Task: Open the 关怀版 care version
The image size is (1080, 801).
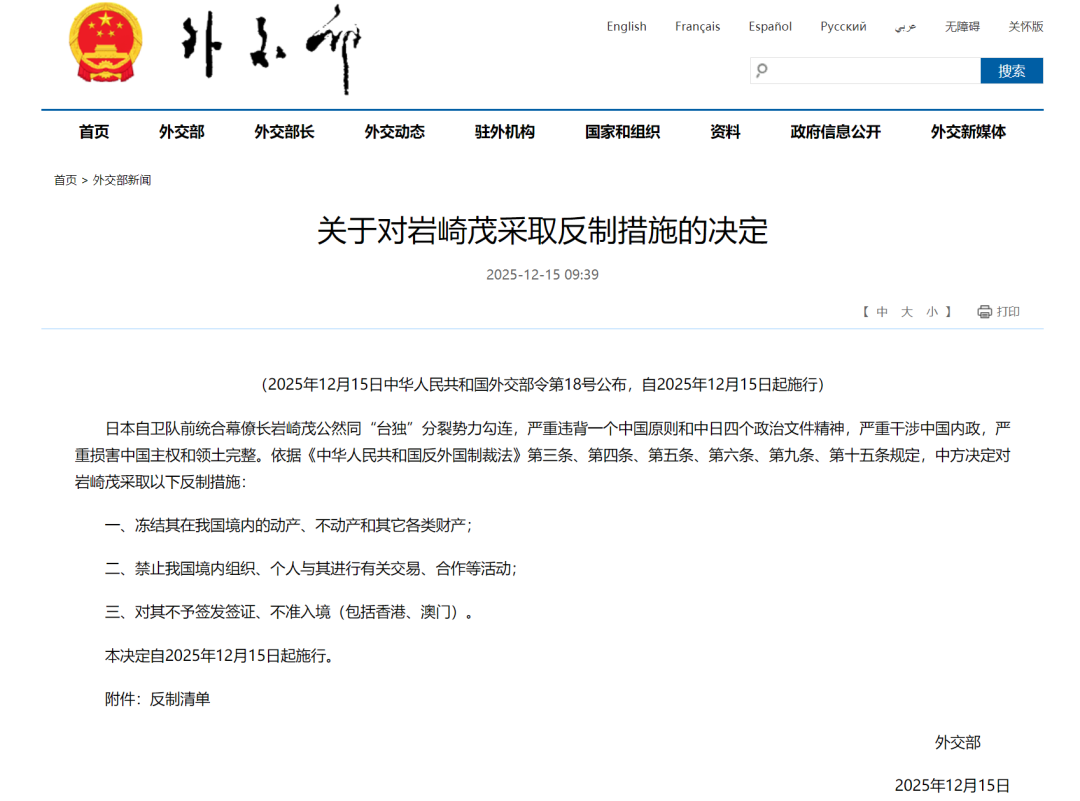Action: click(1026, 26)
